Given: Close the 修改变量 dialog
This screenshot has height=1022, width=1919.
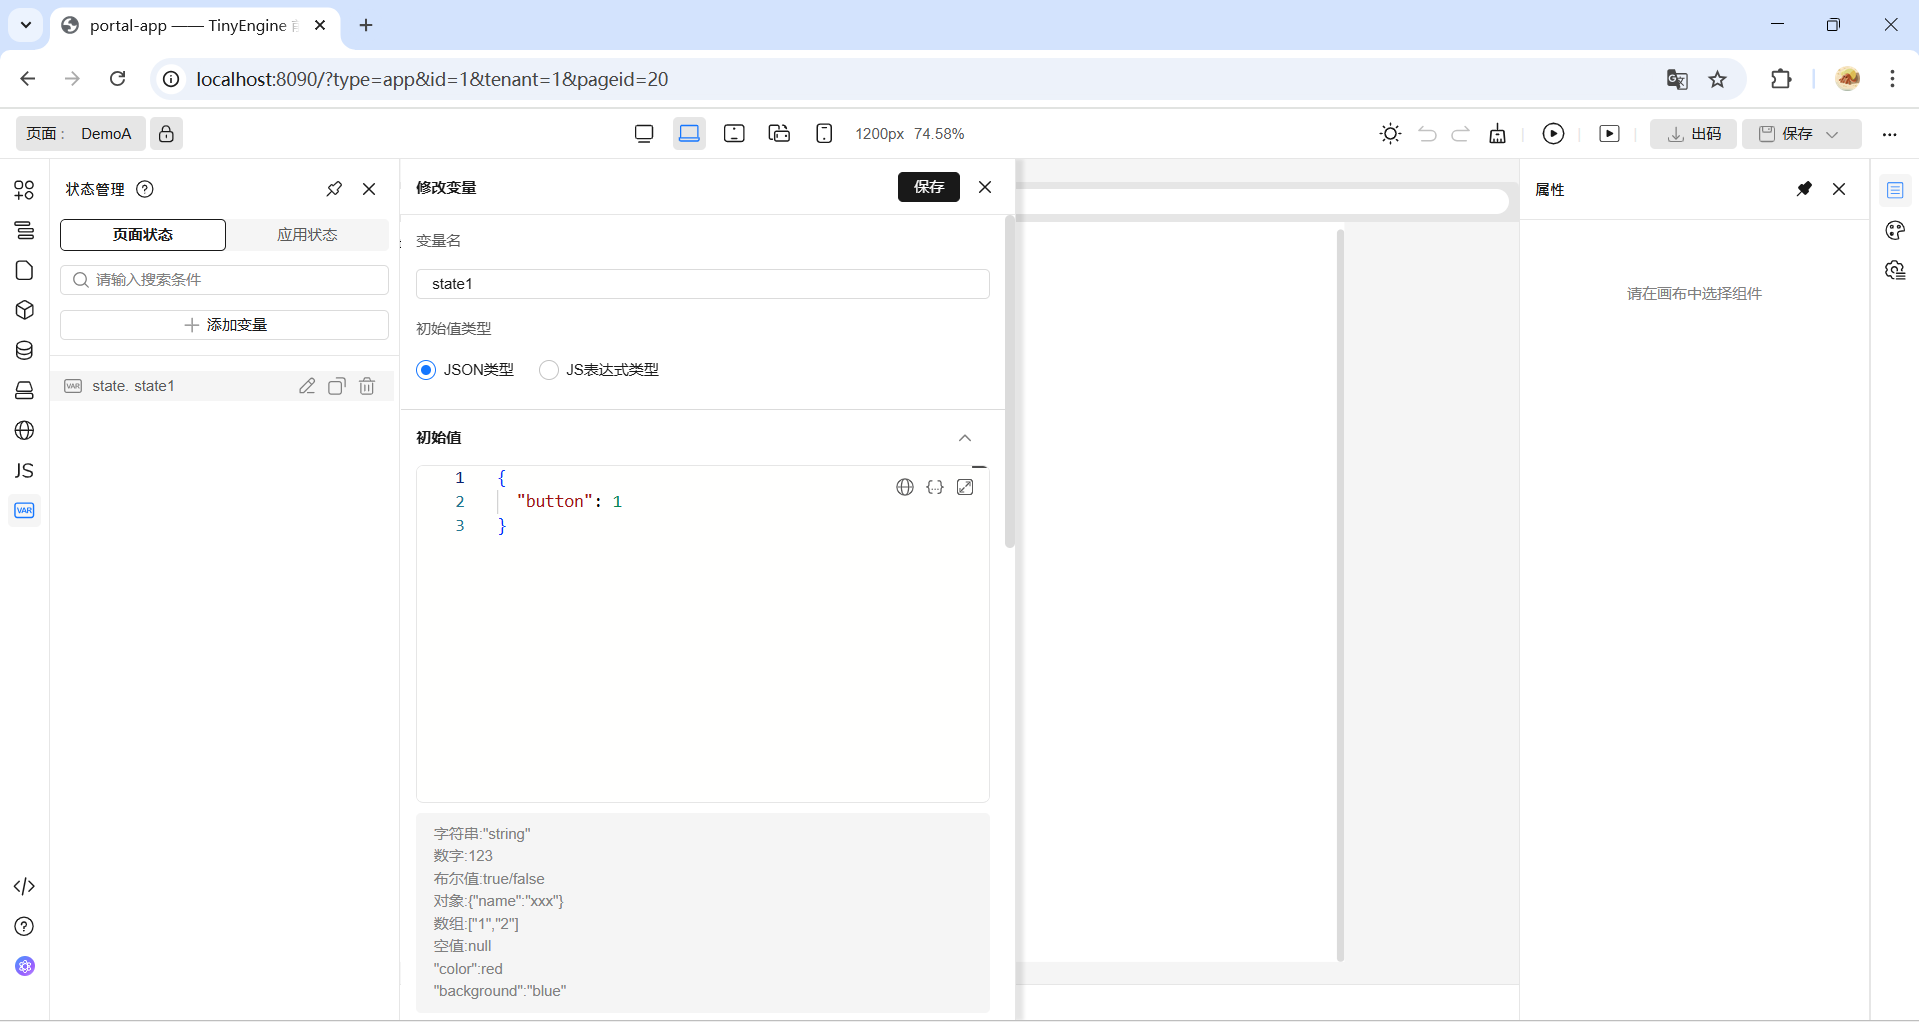Looking at the screenshot, I should point(985,187).
